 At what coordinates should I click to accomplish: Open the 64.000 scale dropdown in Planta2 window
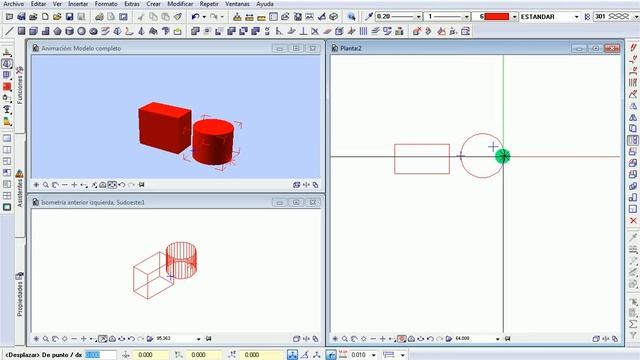pos(498,339)
